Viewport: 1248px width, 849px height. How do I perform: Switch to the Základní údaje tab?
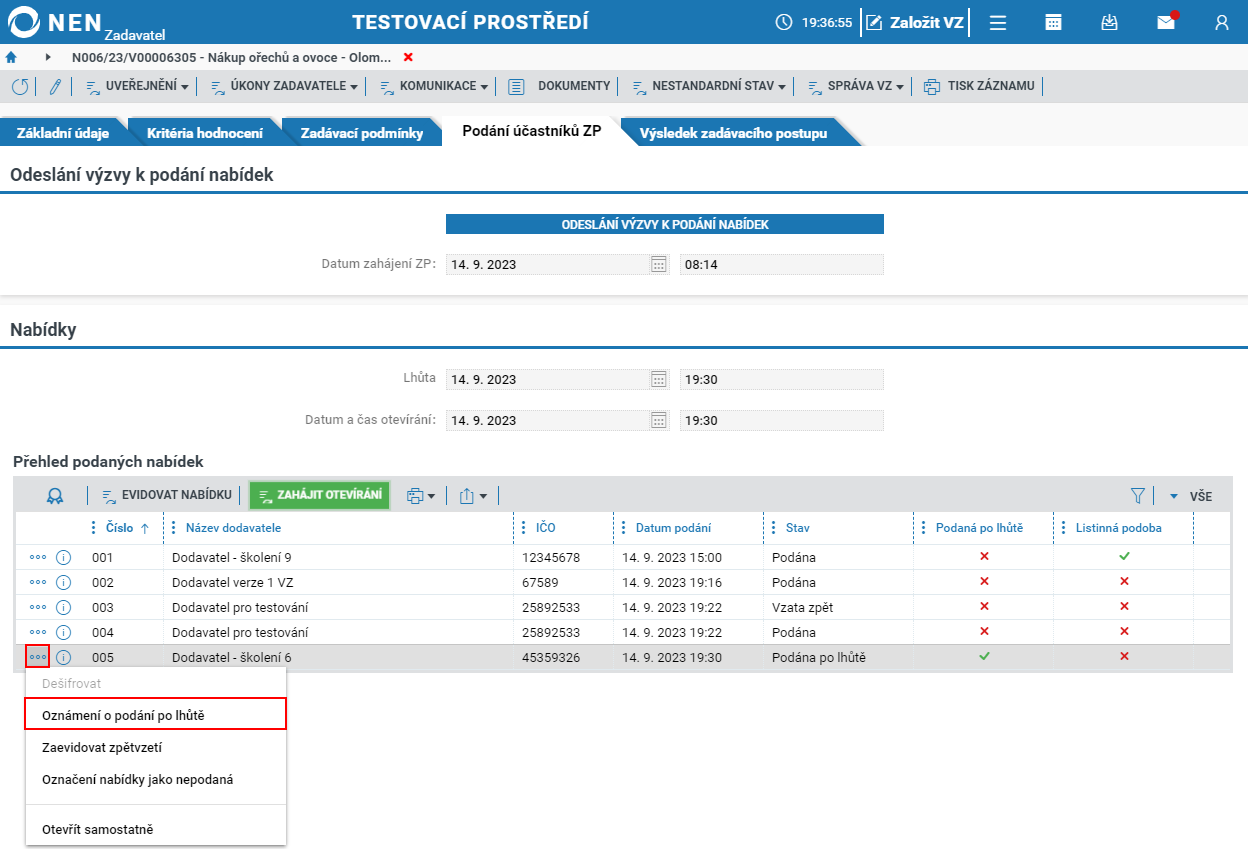coord(62,133)
